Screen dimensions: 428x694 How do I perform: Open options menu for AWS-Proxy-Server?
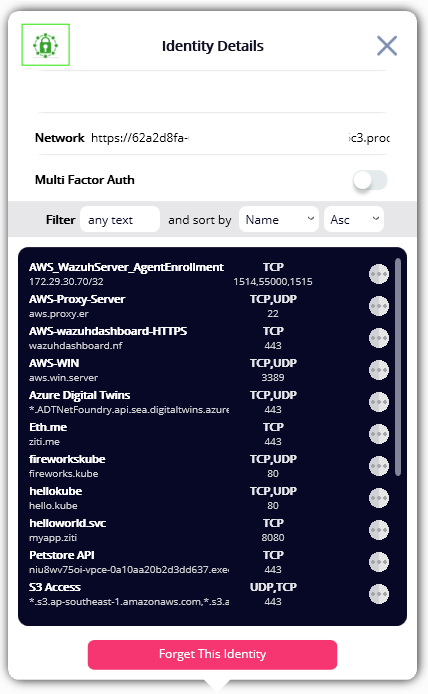pos(379,306)
